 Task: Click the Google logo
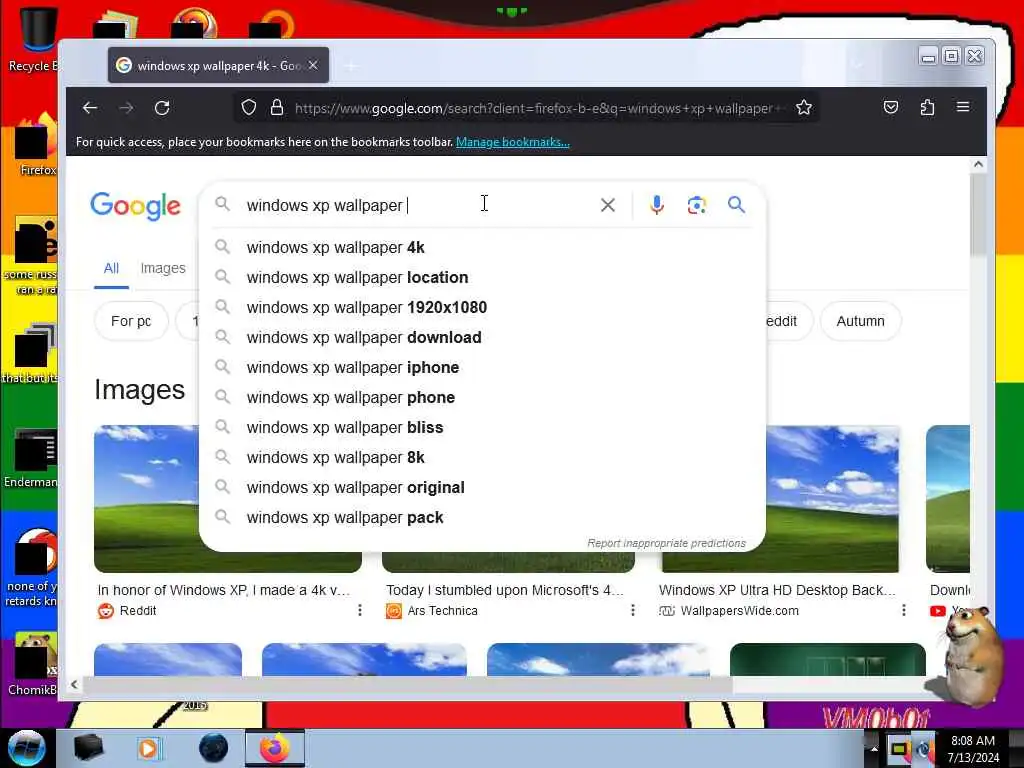[x=135, y=206]
